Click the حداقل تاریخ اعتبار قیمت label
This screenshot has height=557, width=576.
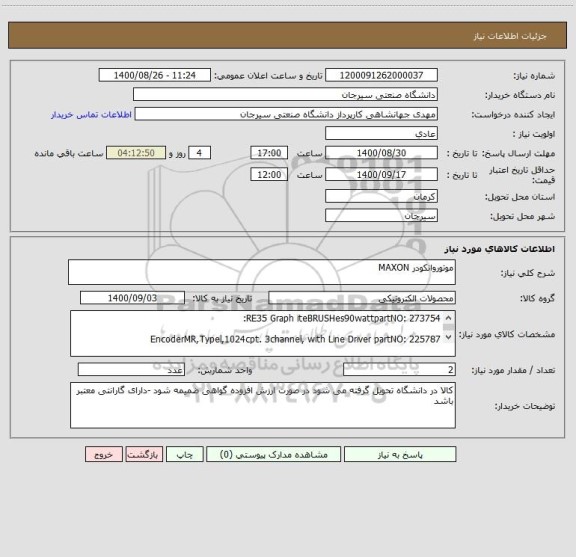tap(522, 175)
